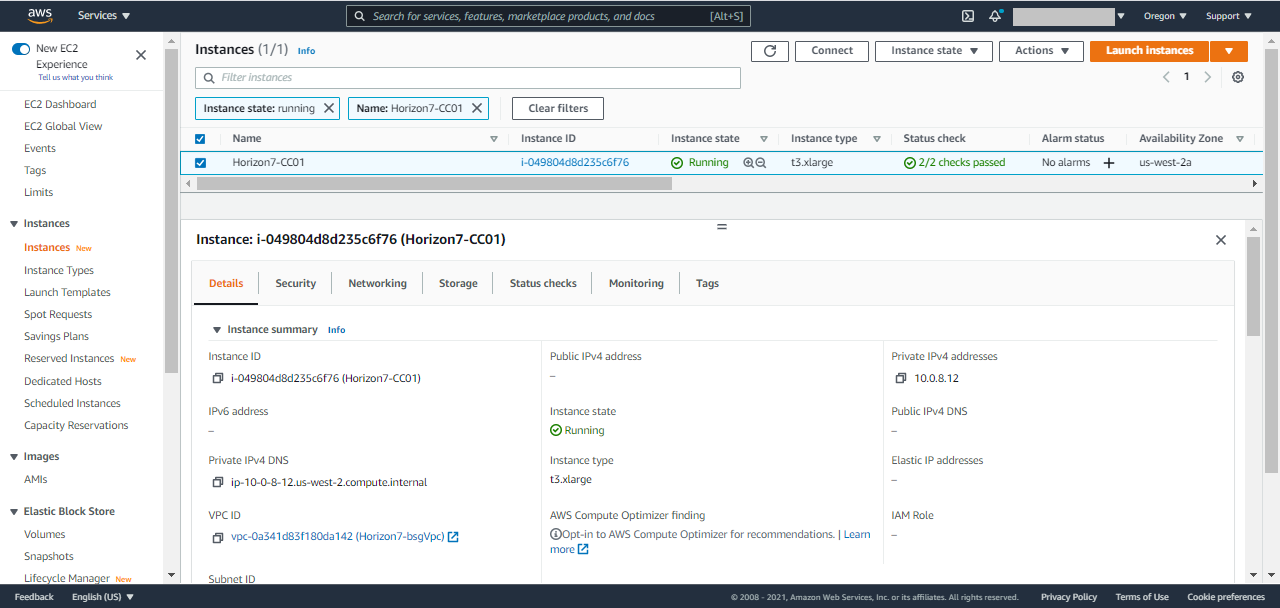Remove the Instance state: running filter
Viewport: 1280px width, 608px height.
[327, 108]
